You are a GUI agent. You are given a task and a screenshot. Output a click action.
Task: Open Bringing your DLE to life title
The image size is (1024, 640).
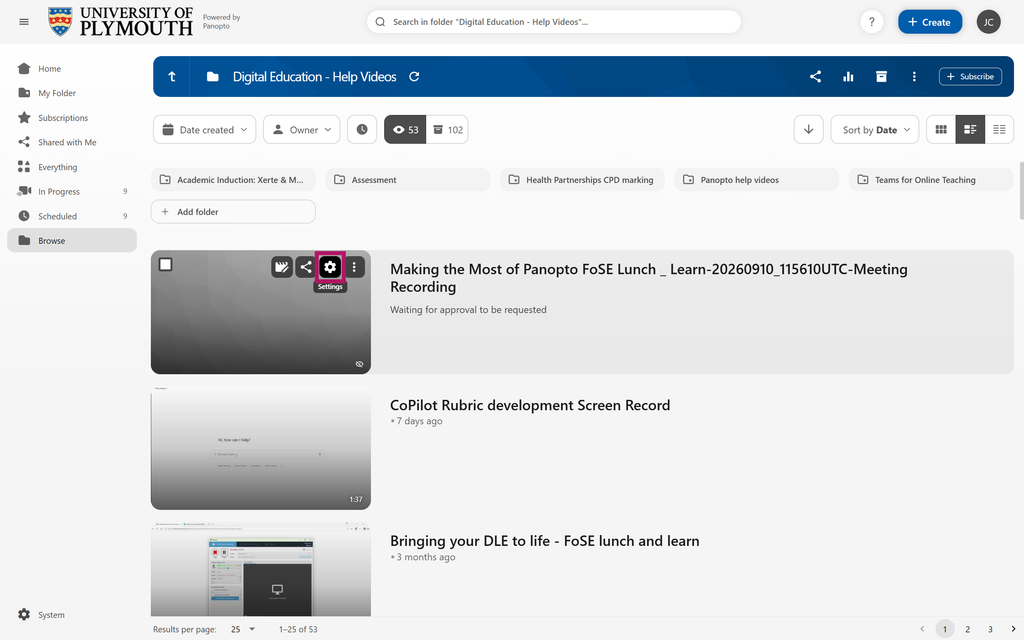545,541
